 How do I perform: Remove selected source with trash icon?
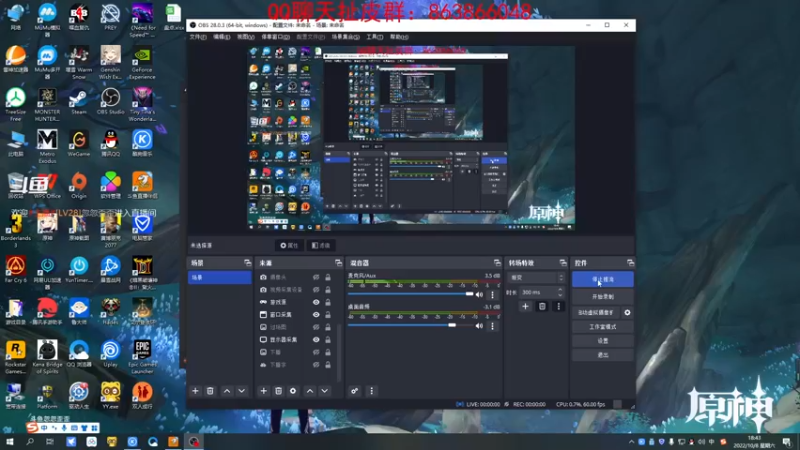pos(279,391)
